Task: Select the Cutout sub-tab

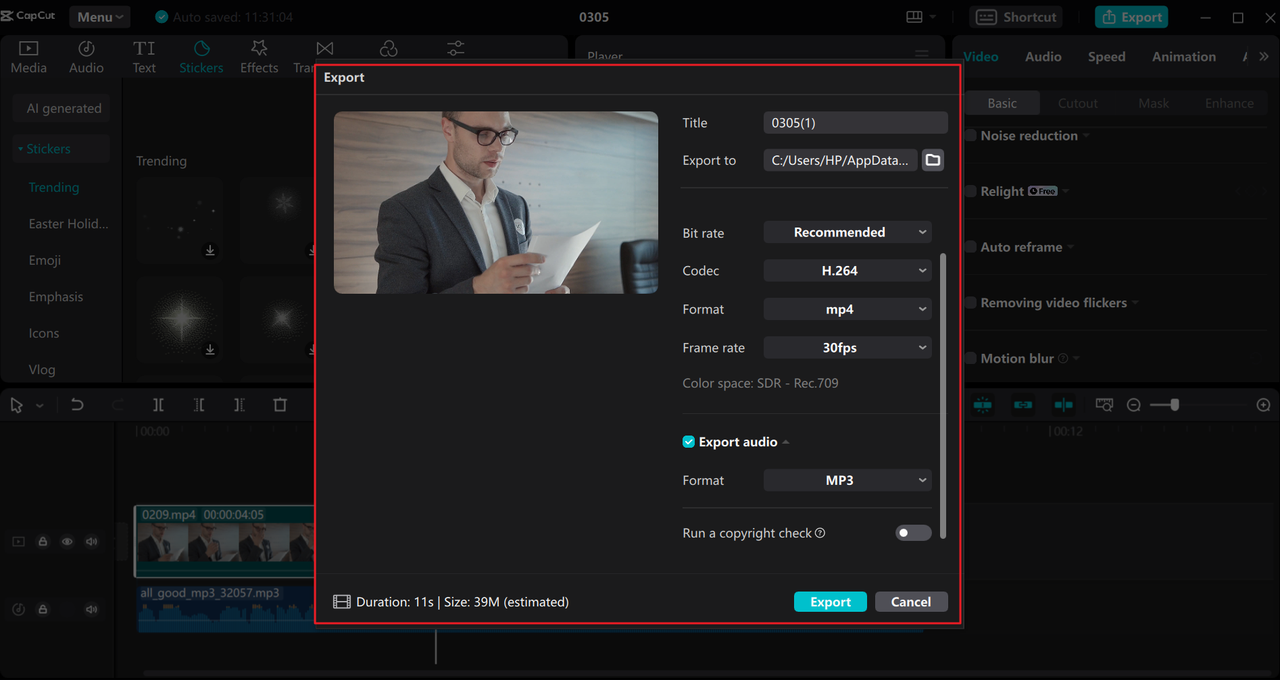Action: click(x=1078, y=103)
